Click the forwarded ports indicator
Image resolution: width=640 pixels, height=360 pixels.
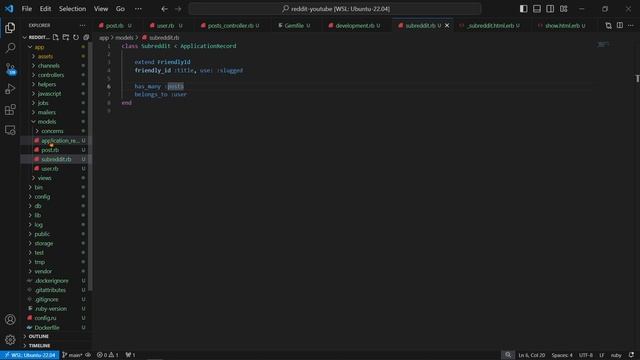pos(130,355)
